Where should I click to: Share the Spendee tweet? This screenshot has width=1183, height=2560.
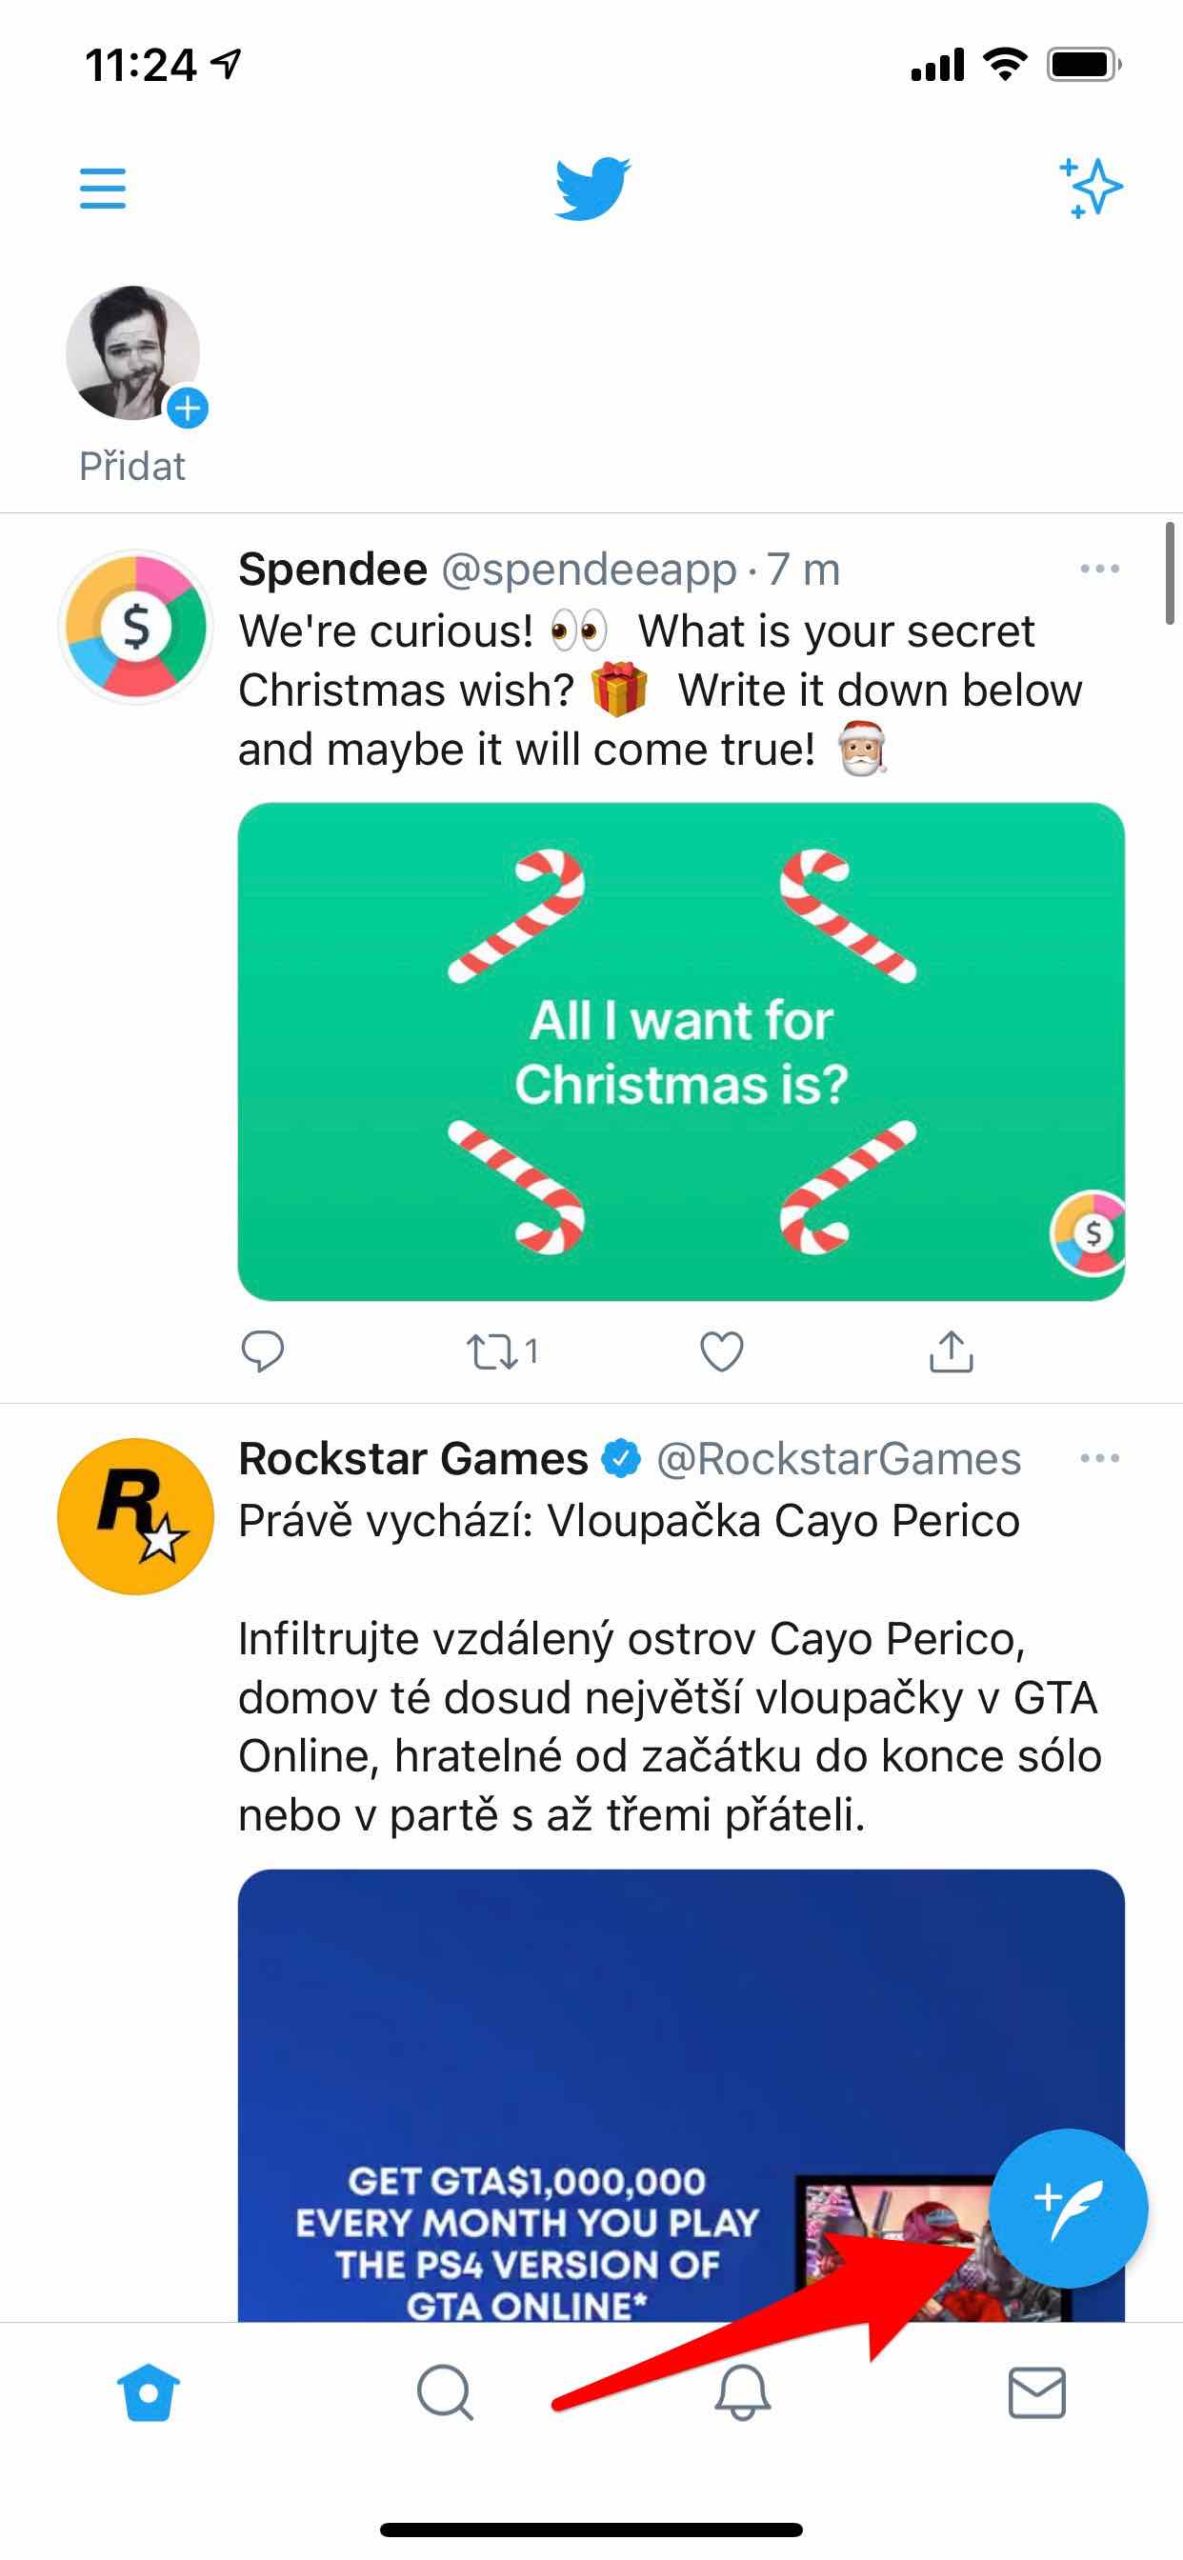[951, 1352]
